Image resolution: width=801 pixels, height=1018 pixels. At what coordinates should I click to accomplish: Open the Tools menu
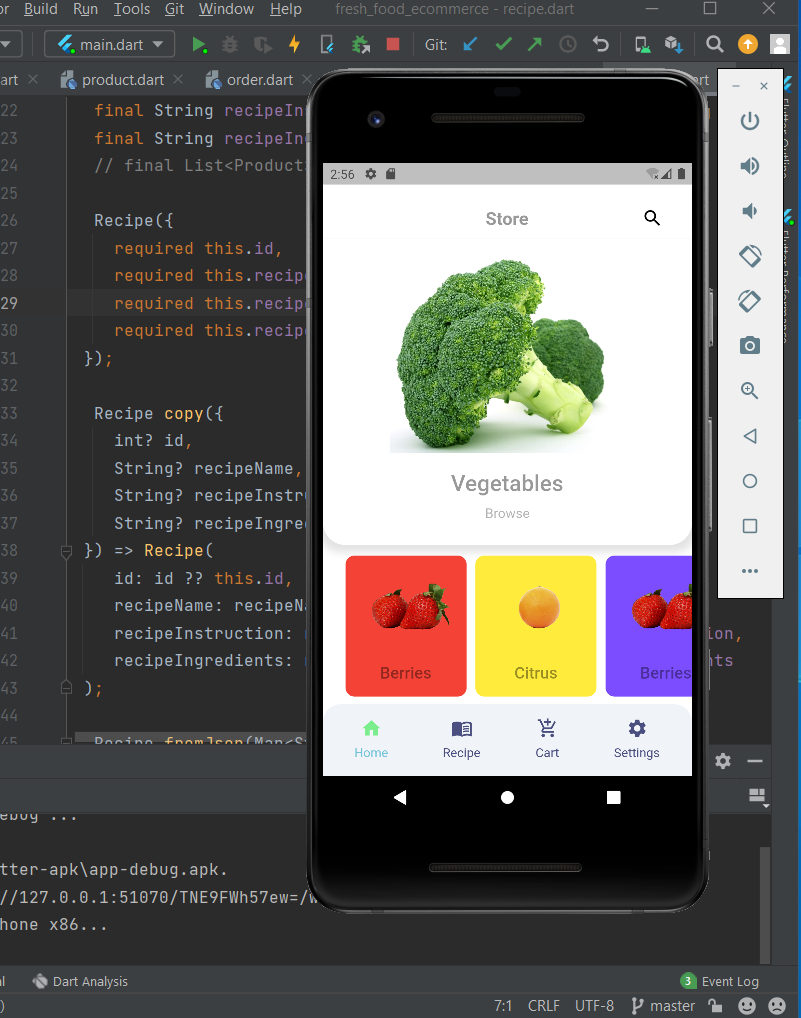click(133, 9)
